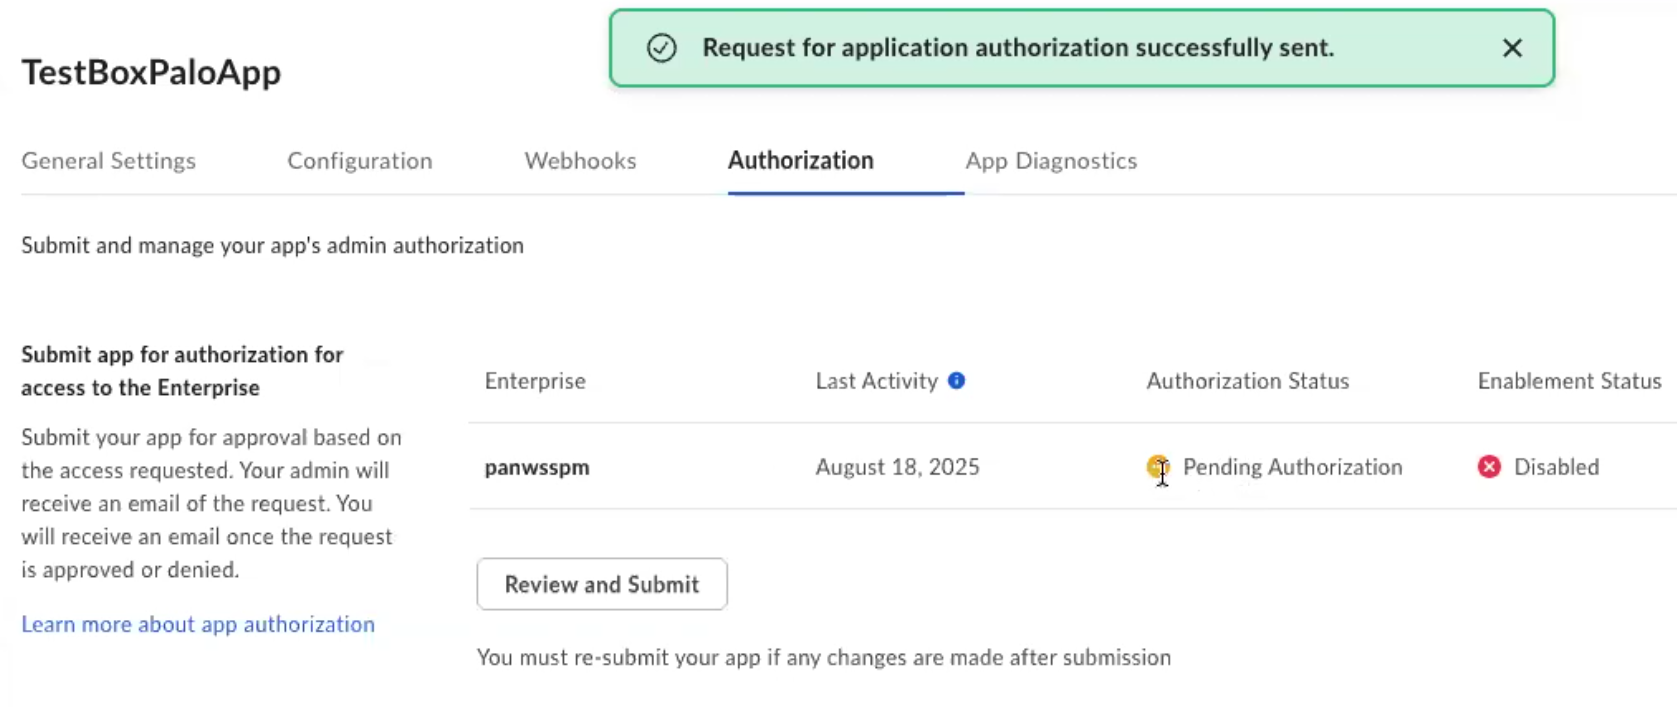1677x707 pixels.
Task: Click the TestBoxPaloApp title heading
Action: click(x=151, y=72)
